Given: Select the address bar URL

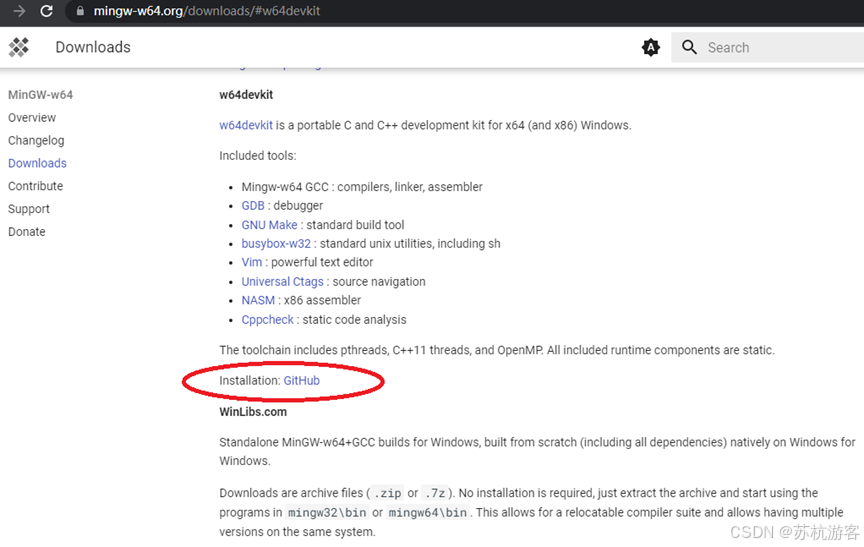Looking at the screenshot, I should pyautogui.click(x=207, y=11).
